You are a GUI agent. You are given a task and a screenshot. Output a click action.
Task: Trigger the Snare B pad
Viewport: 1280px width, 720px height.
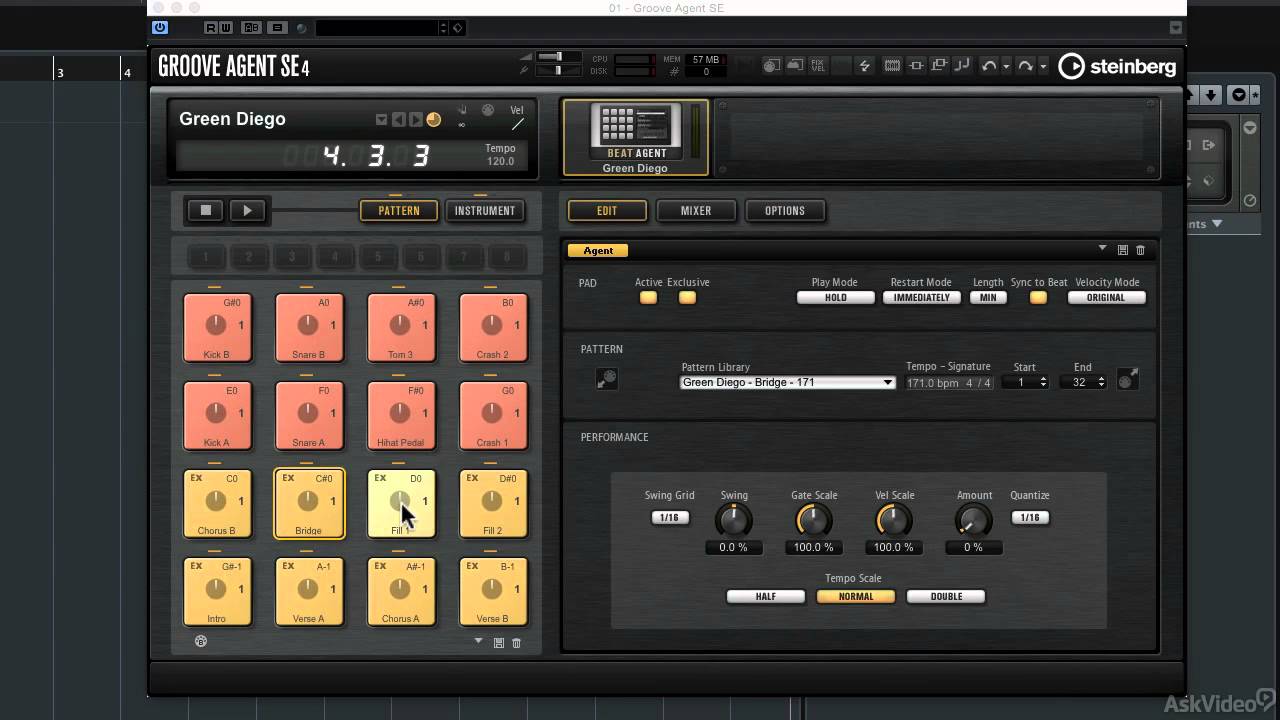coord(309,327)
